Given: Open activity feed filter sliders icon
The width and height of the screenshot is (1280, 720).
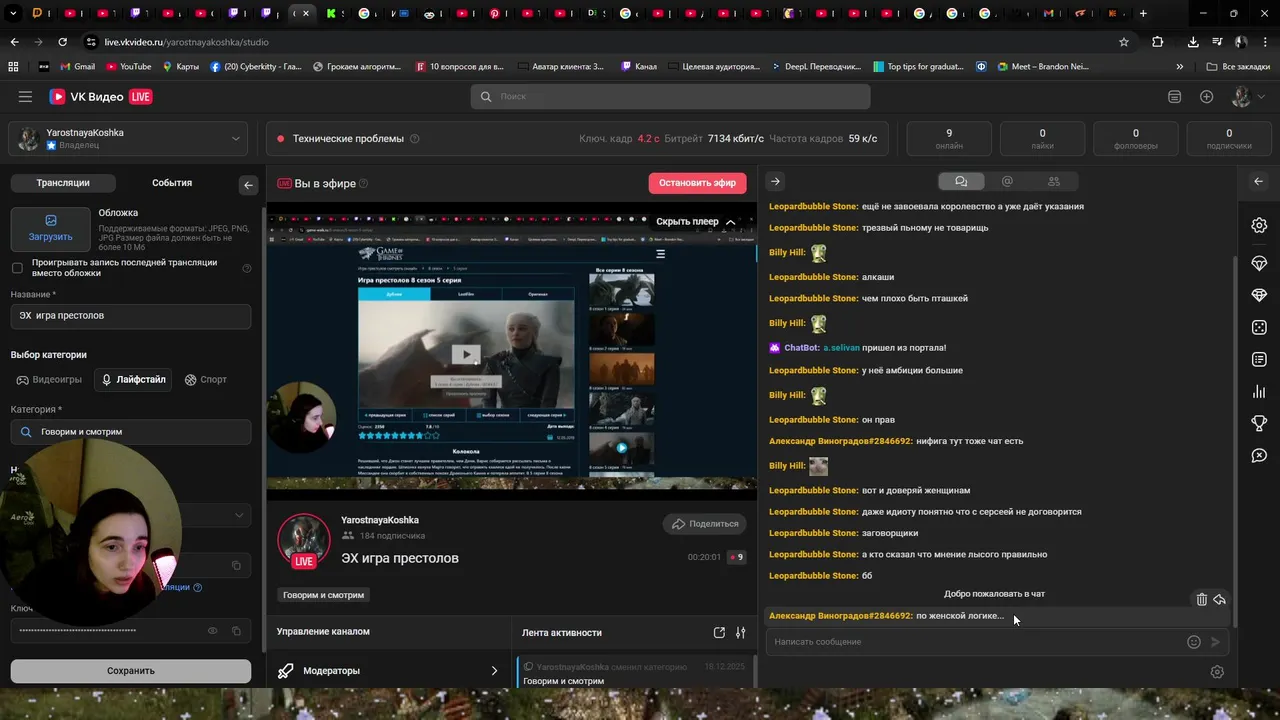Looking at the screenshot, I should pos(741,633).
